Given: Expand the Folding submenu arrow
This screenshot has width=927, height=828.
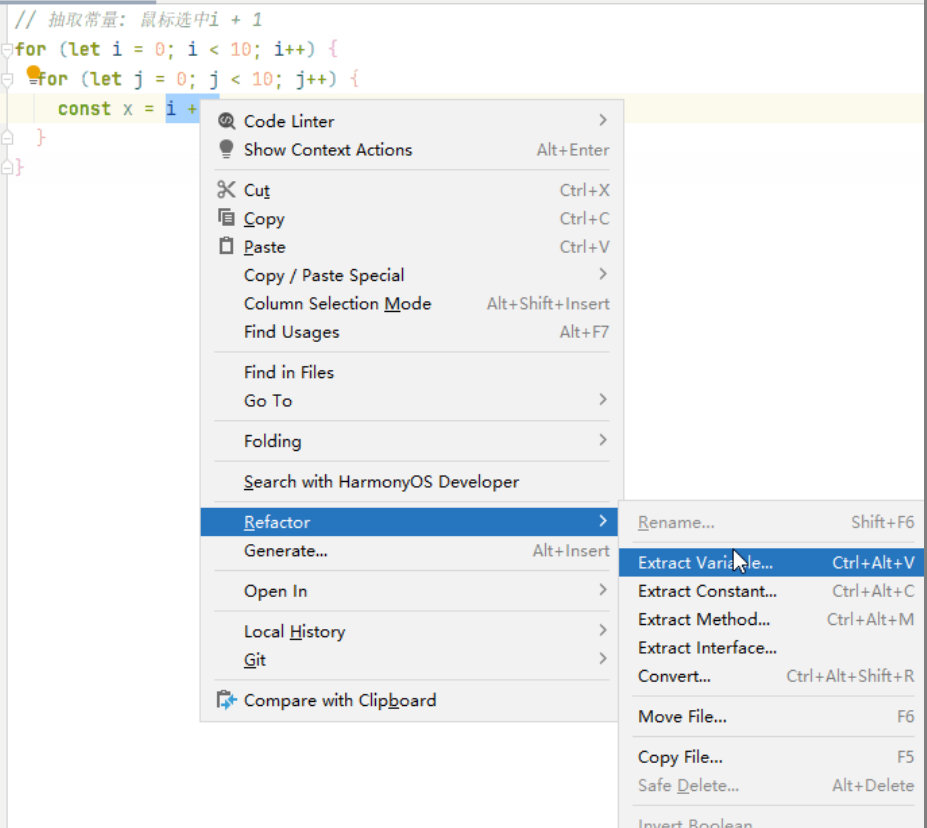Looking at the screenshot, I should [602, 440].
